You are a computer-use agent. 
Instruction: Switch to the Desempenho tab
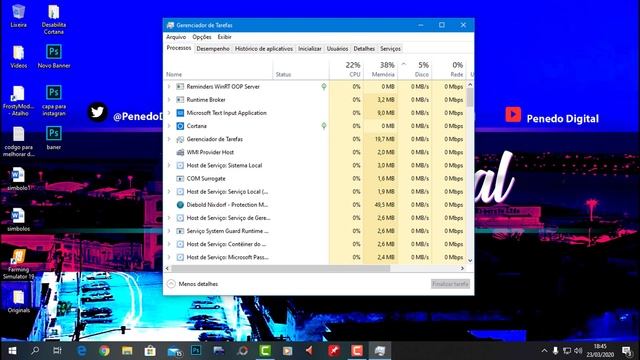tap(213, 49)
